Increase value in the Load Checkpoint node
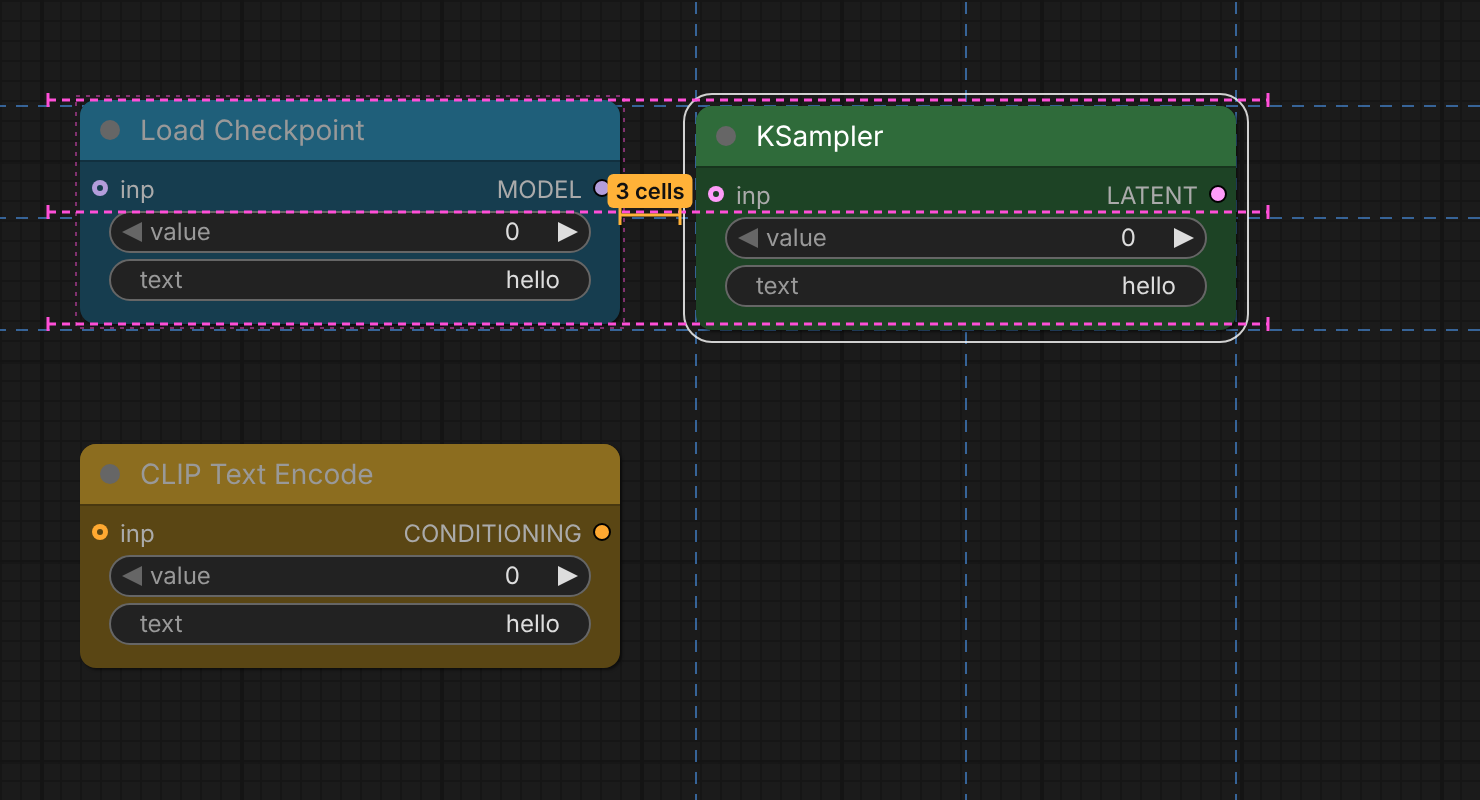 coord(567,232)
